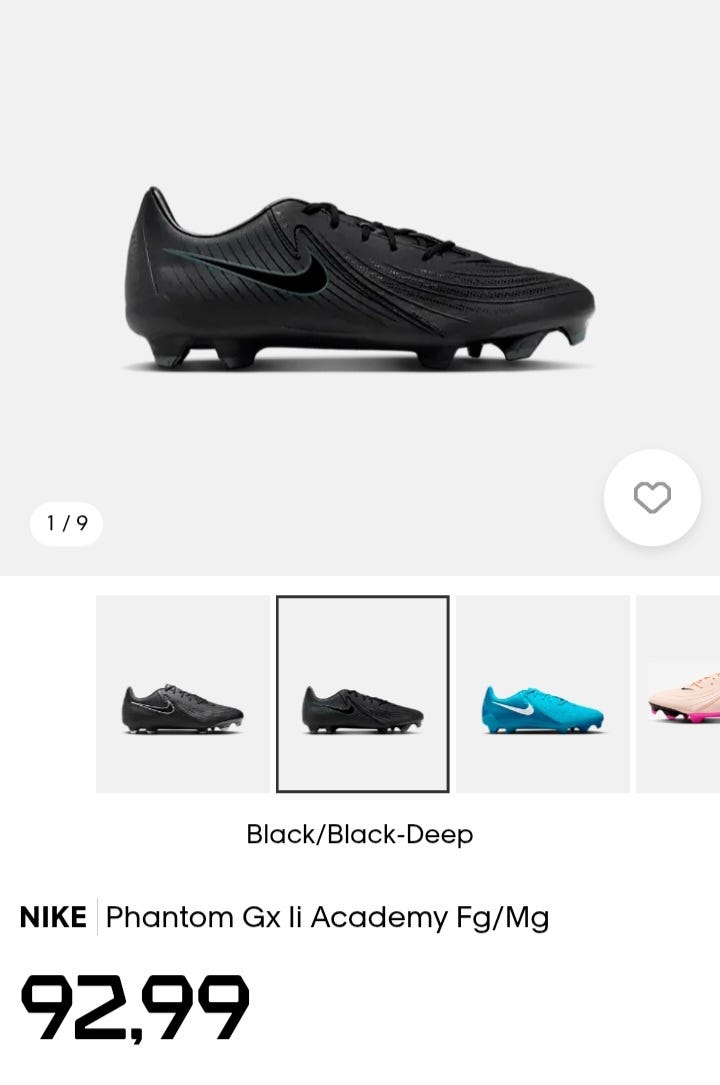The image size is (720, 1085).
Task: Tap the 1 / 9 image counter
Action: tap(66, 523)
